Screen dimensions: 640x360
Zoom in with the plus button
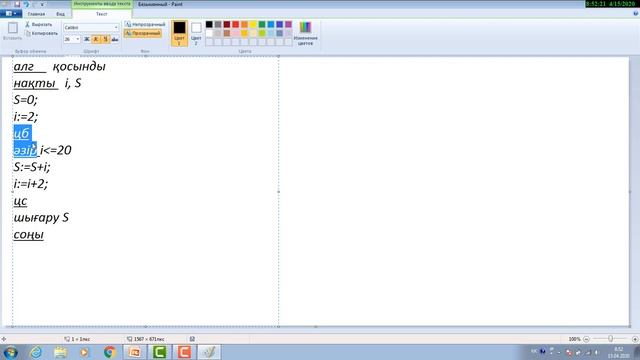635,339
